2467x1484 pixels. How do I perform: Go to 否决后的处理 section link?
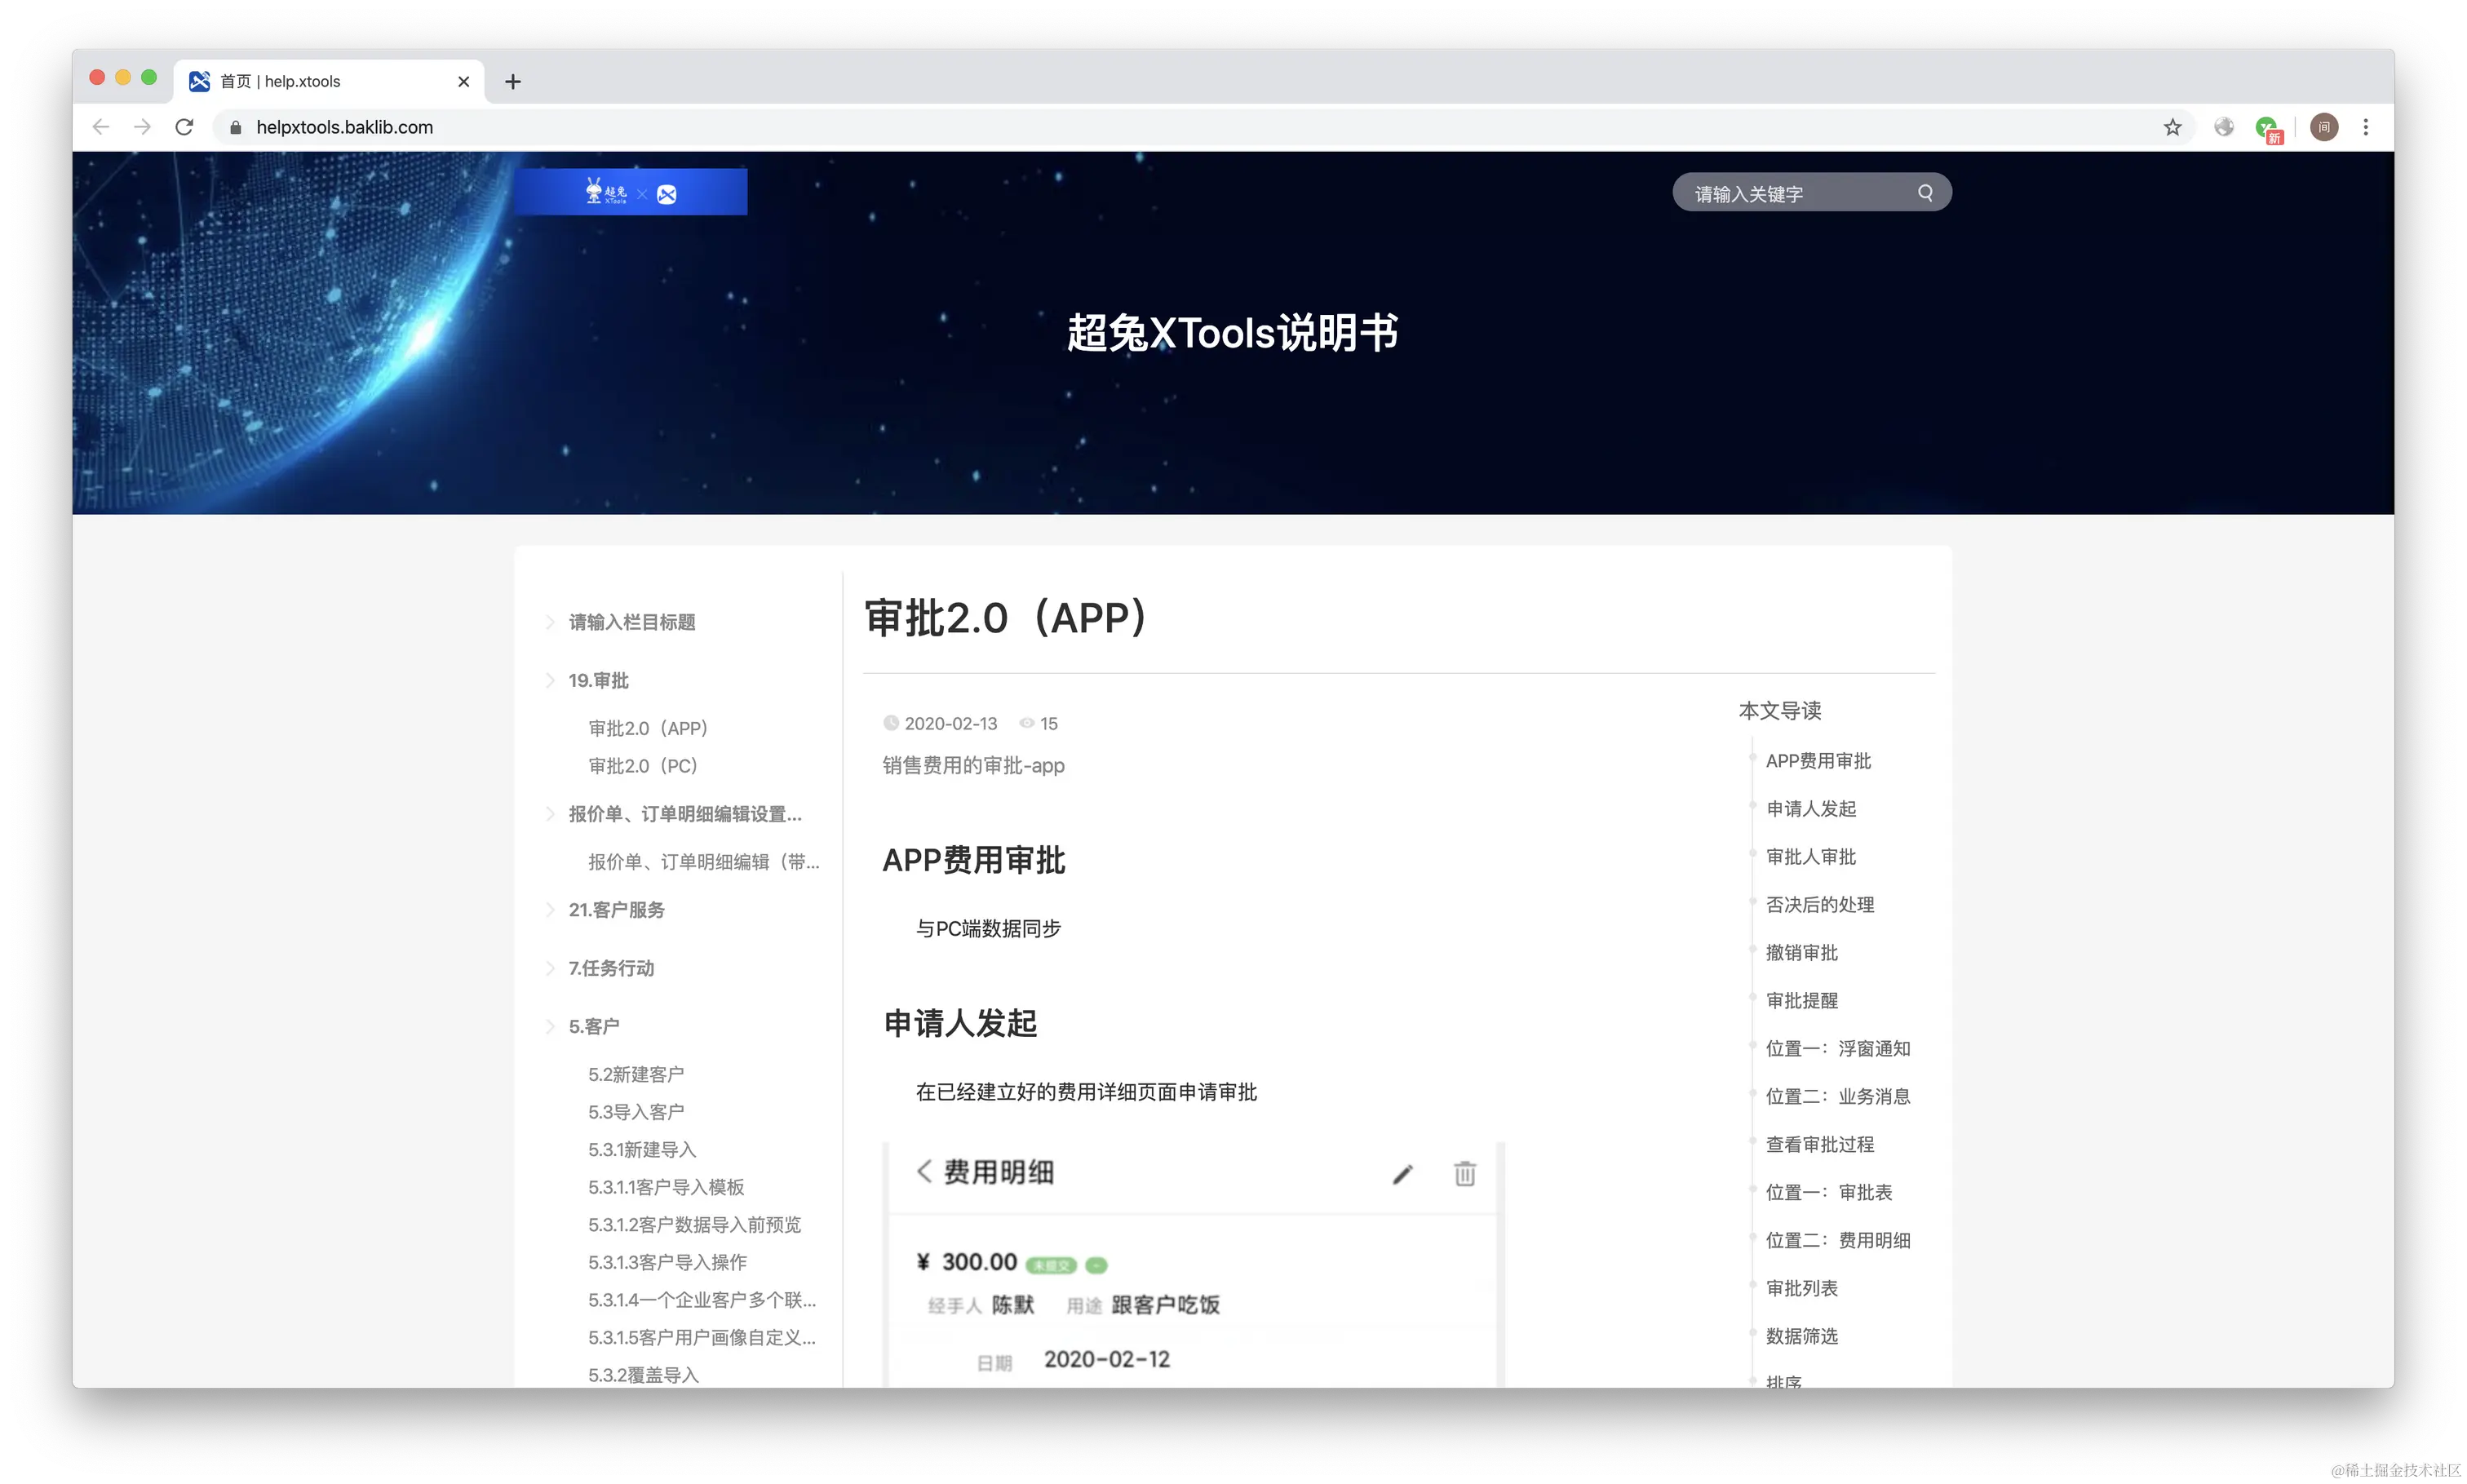point(1819,905)
